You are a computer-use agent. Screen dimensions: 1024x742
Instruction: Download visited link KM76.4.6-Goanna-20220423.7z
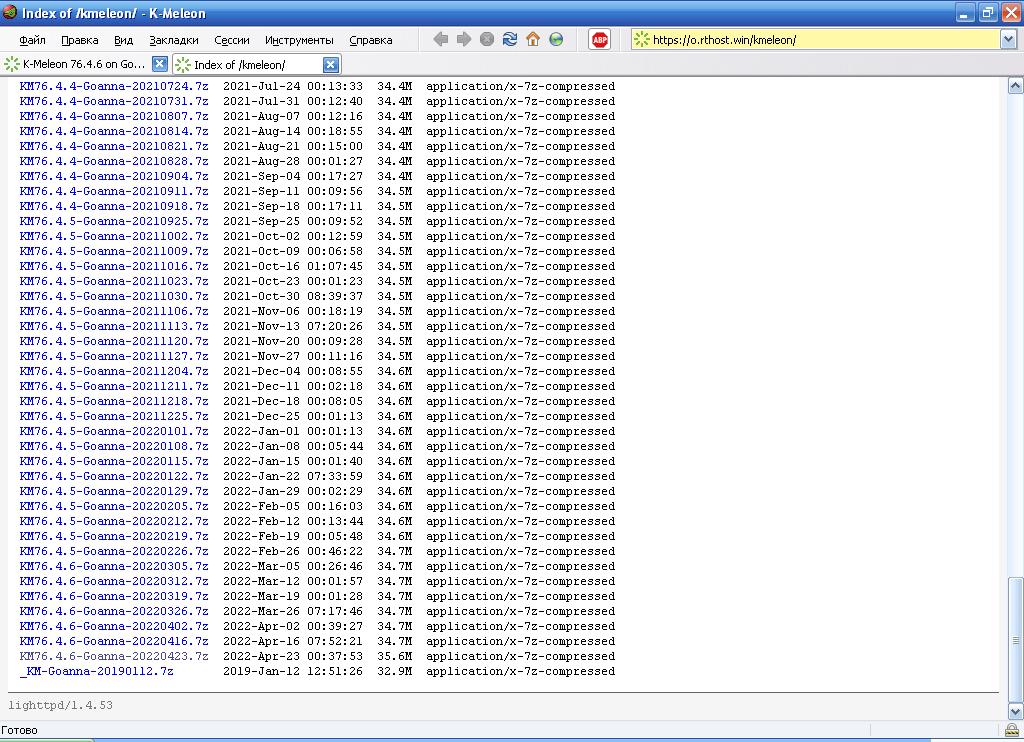(114, 657)
